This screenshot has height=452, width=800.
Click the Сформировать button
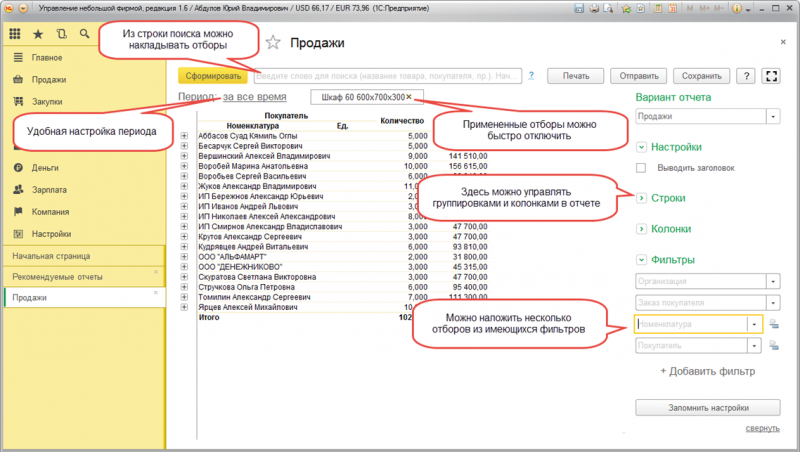[213, 76]
